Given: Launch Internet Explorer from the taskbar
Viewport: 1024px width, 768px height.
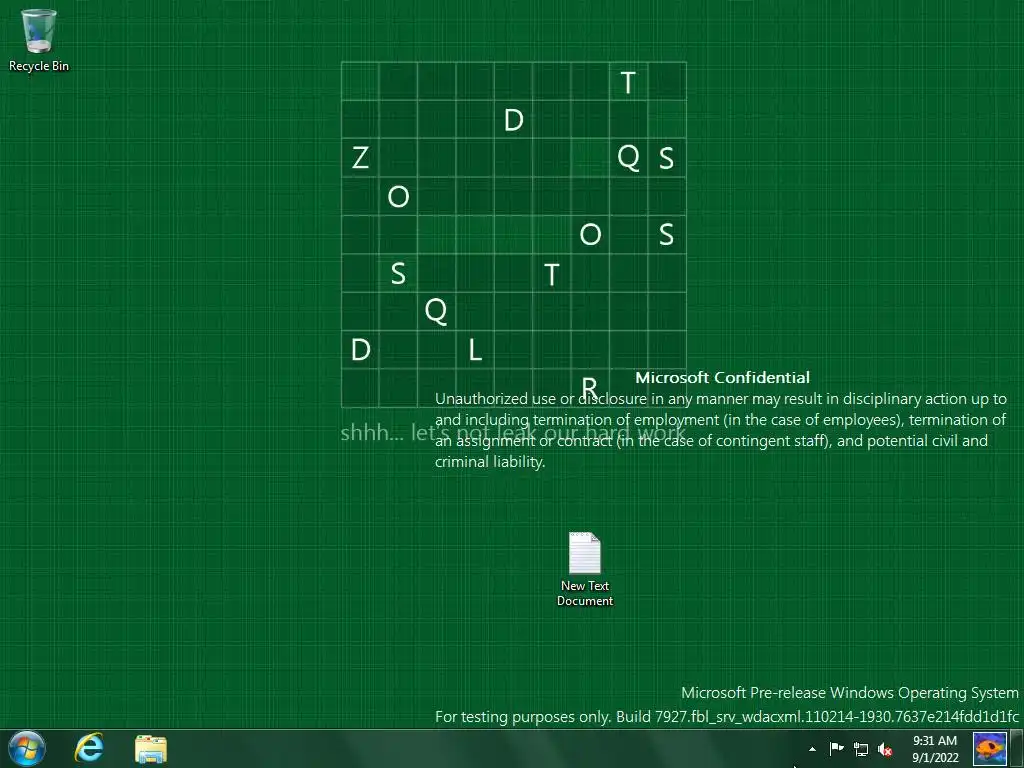Looking at the screenshot, I should click(x=89, y=748).
